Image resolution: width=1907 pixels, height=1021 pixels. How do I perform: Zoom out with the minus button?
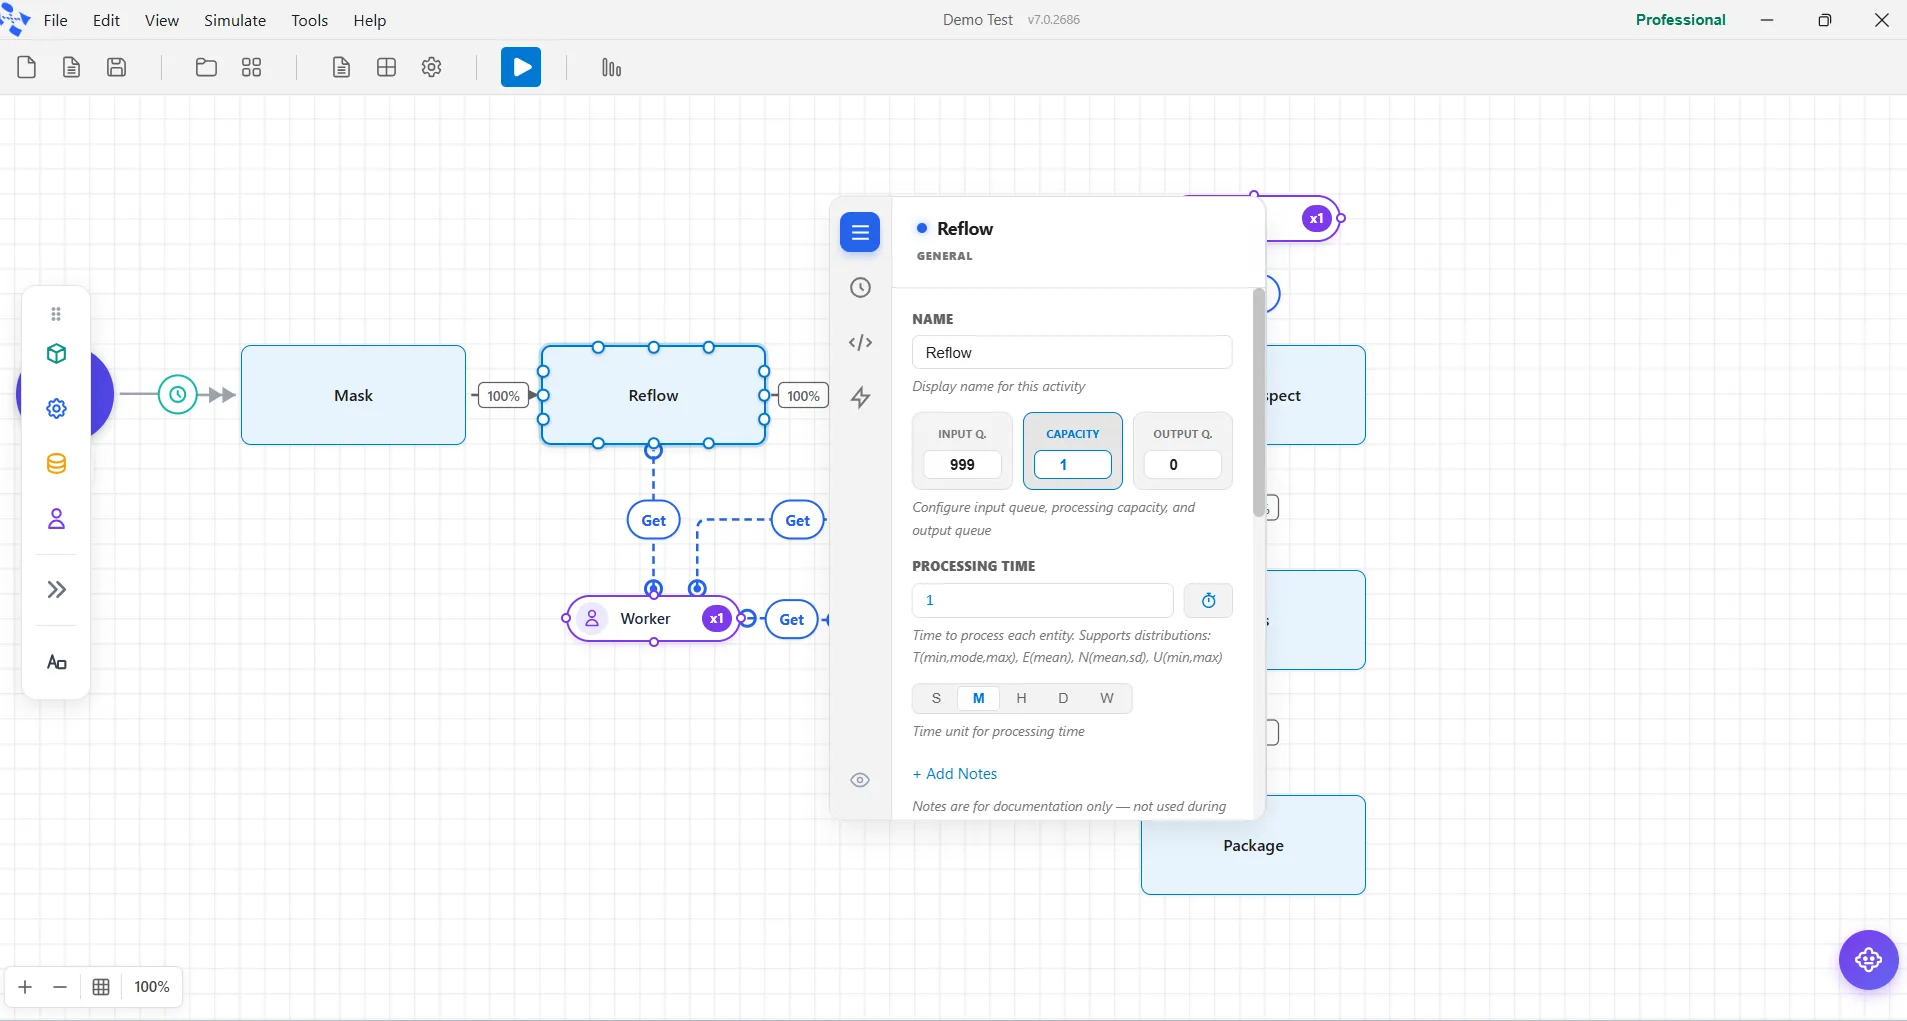60,987
